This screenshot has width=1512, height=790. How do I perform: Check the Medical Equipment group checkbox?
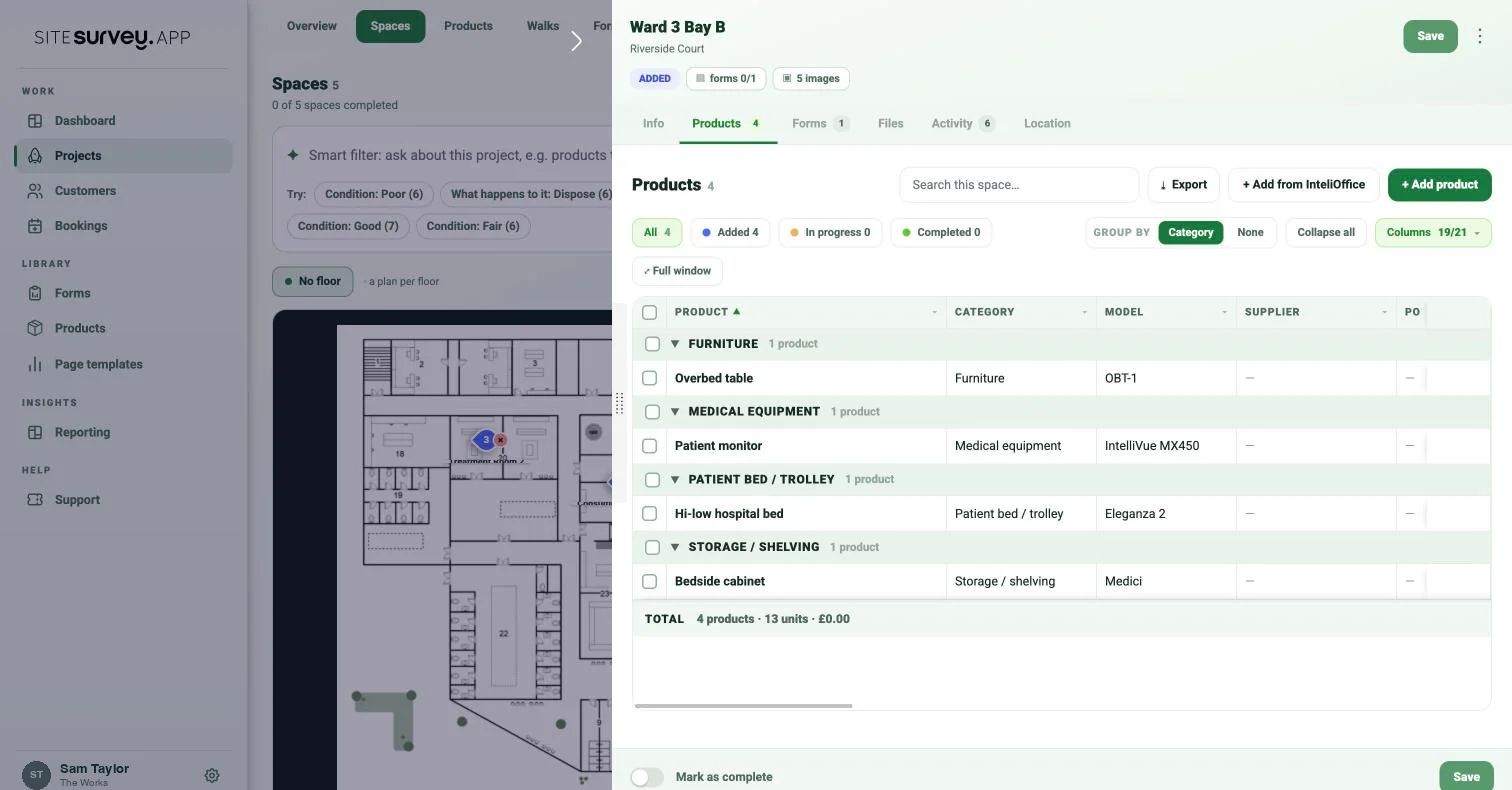pos(653,412)
